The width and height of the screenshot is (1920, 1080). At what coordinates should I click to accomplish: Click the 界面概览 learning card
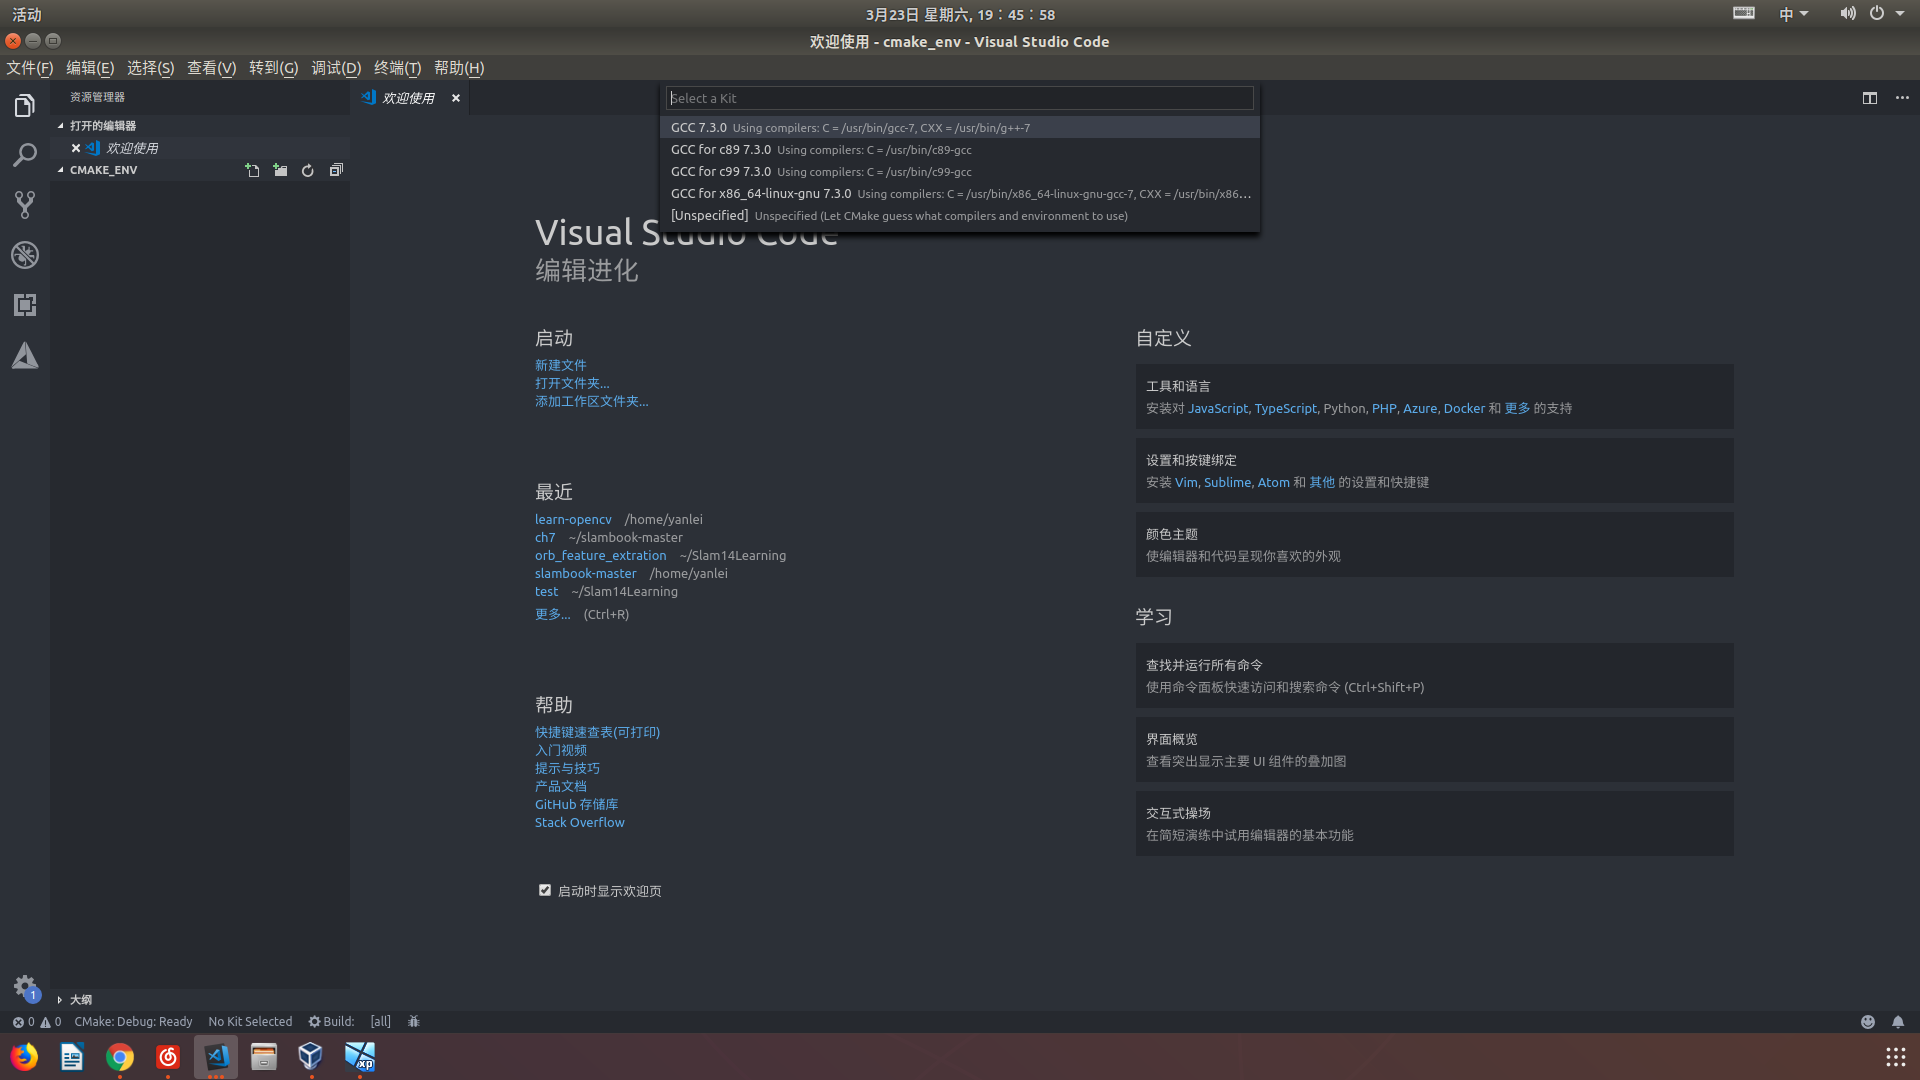coord(1434,749)
